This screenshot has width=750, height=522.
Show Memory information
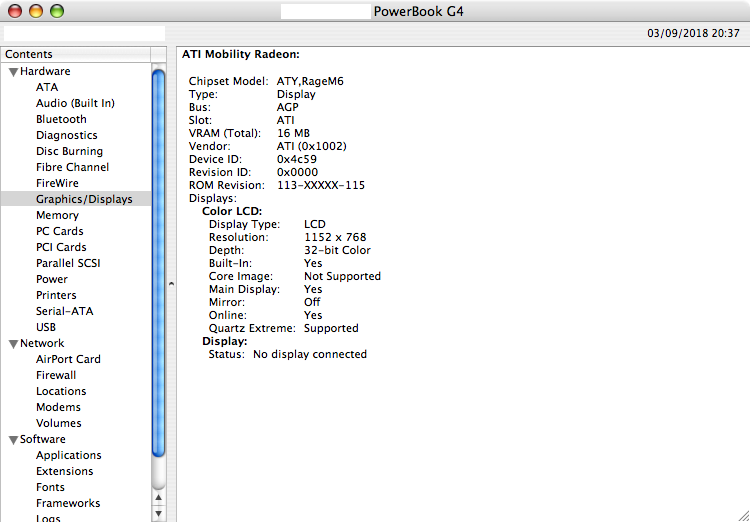coord(57,215)
